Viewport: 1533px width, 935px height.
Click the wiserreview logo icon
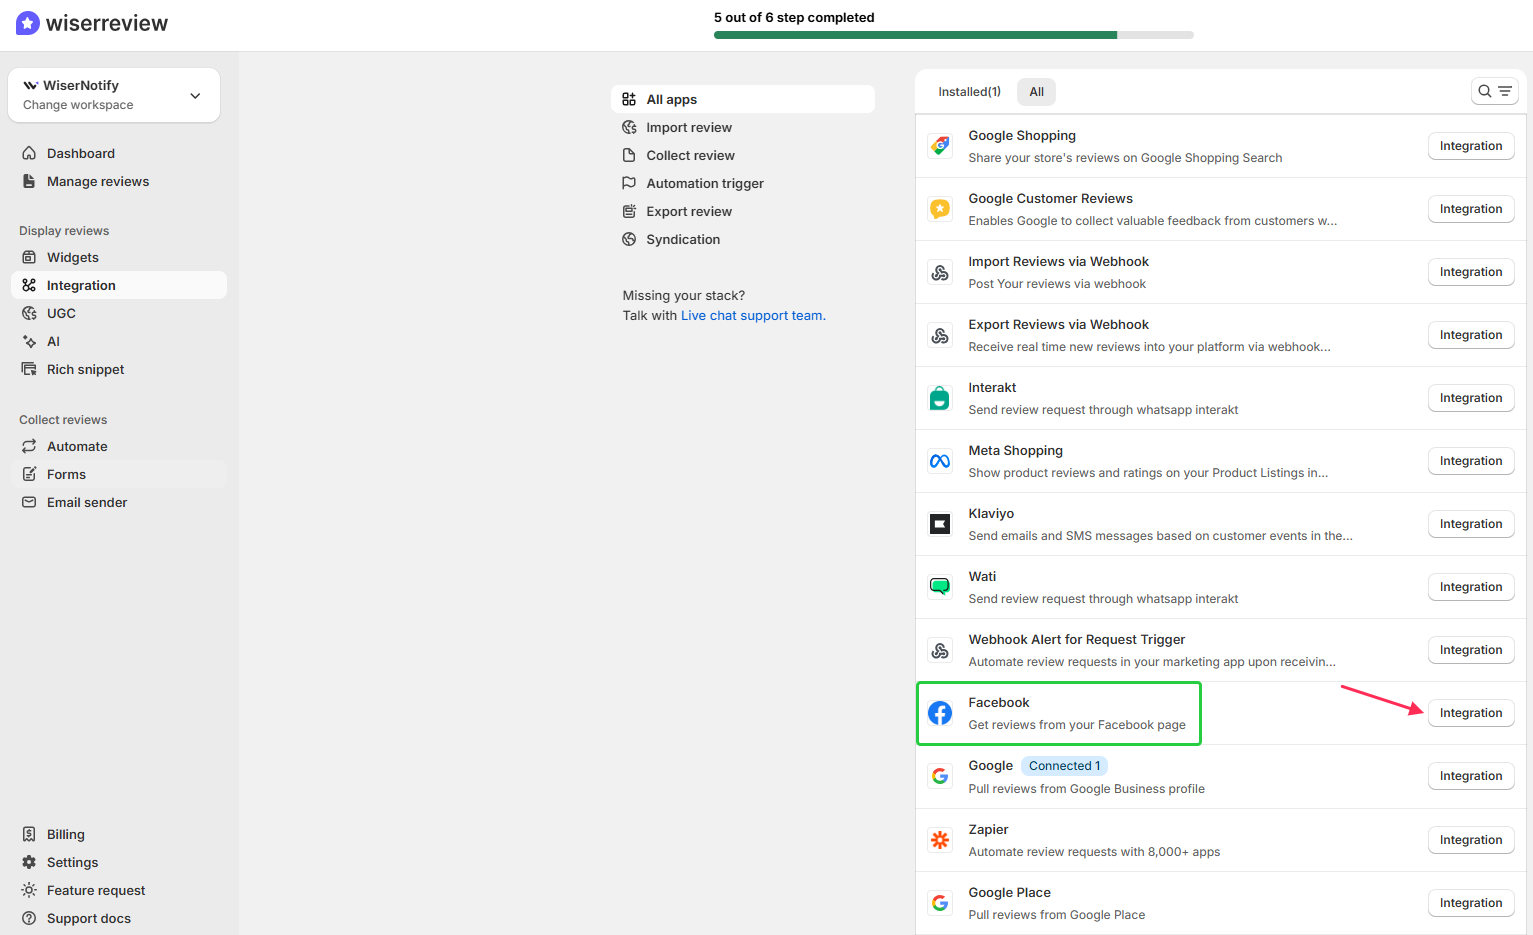pos(28,23)
